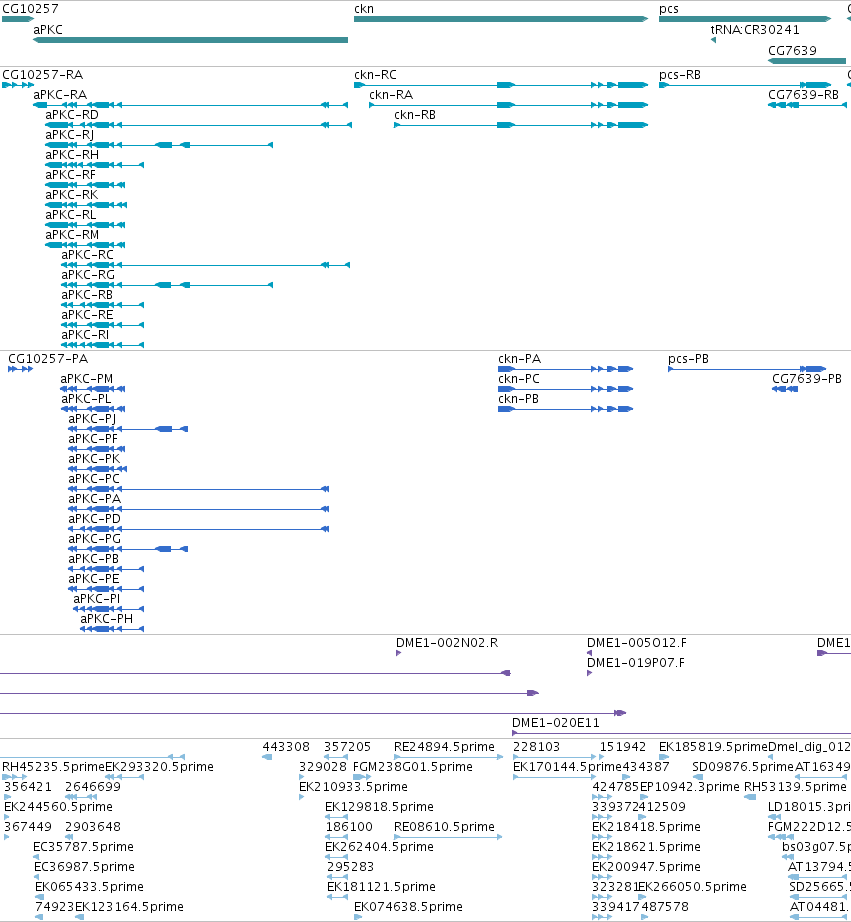Click the CG10257-RA transcript label
The width and height of the screenshot is (851, 922).
click(42, 75)
